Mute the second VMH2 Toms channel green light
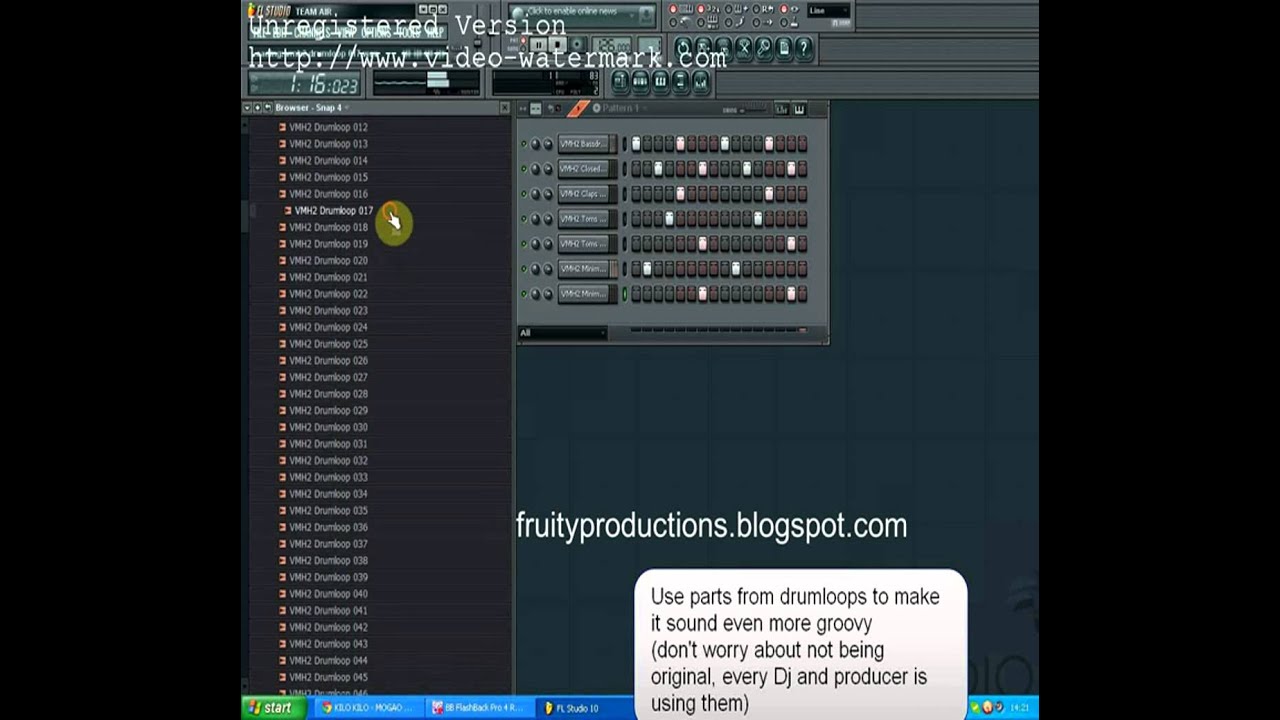The width and height of the screenshot is (1280, 720). click(x=523, y=244)
